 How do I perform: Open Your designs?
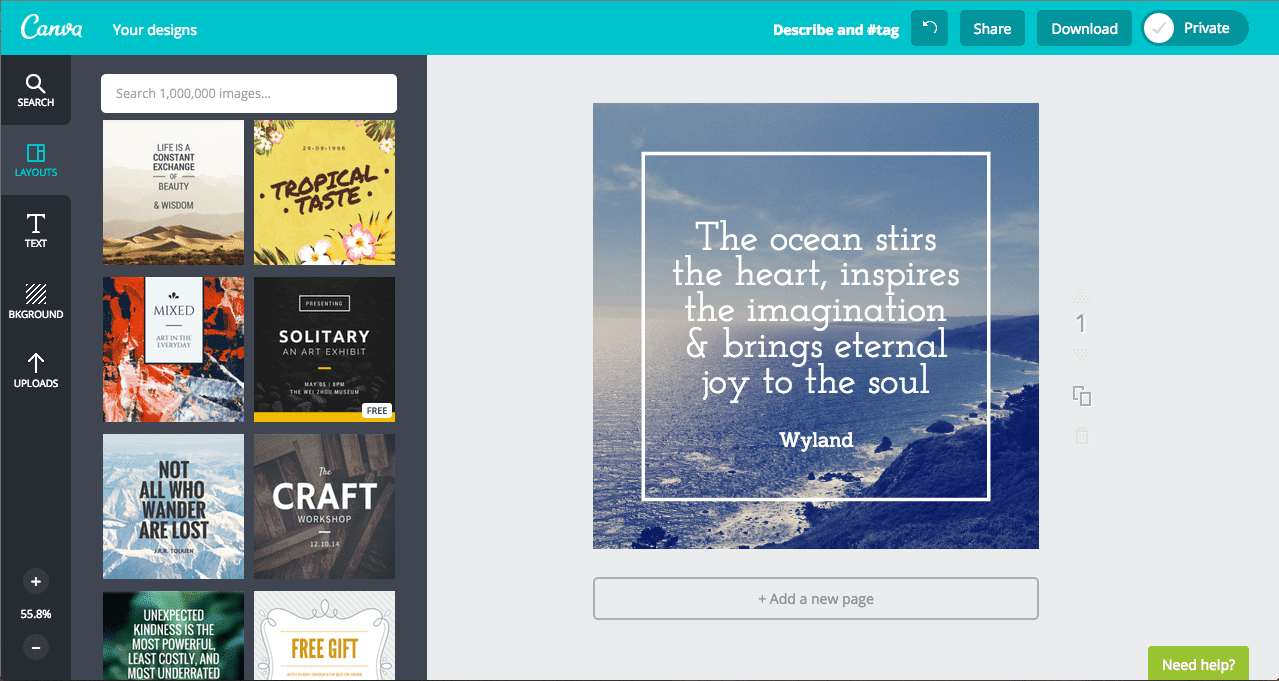[x=154, y=29]
